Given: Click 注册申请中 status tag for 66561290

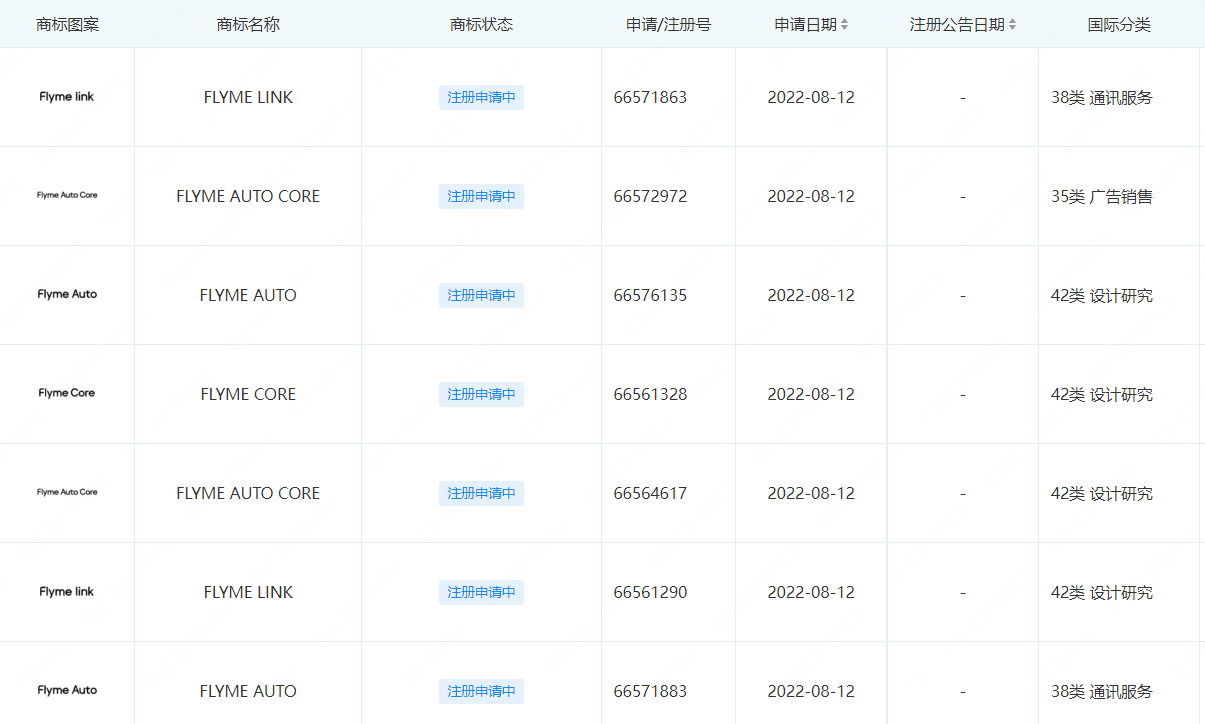Looking at the screenshot, I should pyautogui.click(x=481, y=593).
